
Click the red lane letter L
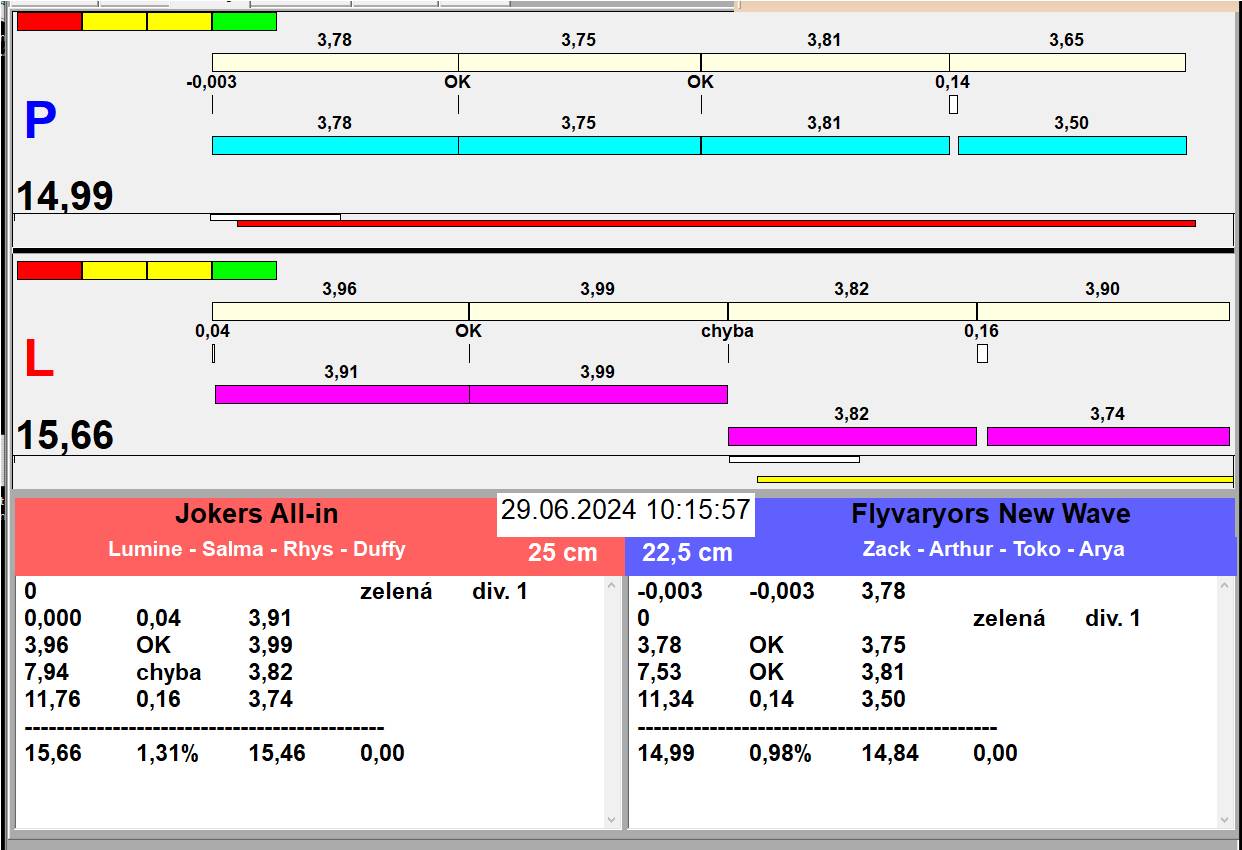(38, 360)
